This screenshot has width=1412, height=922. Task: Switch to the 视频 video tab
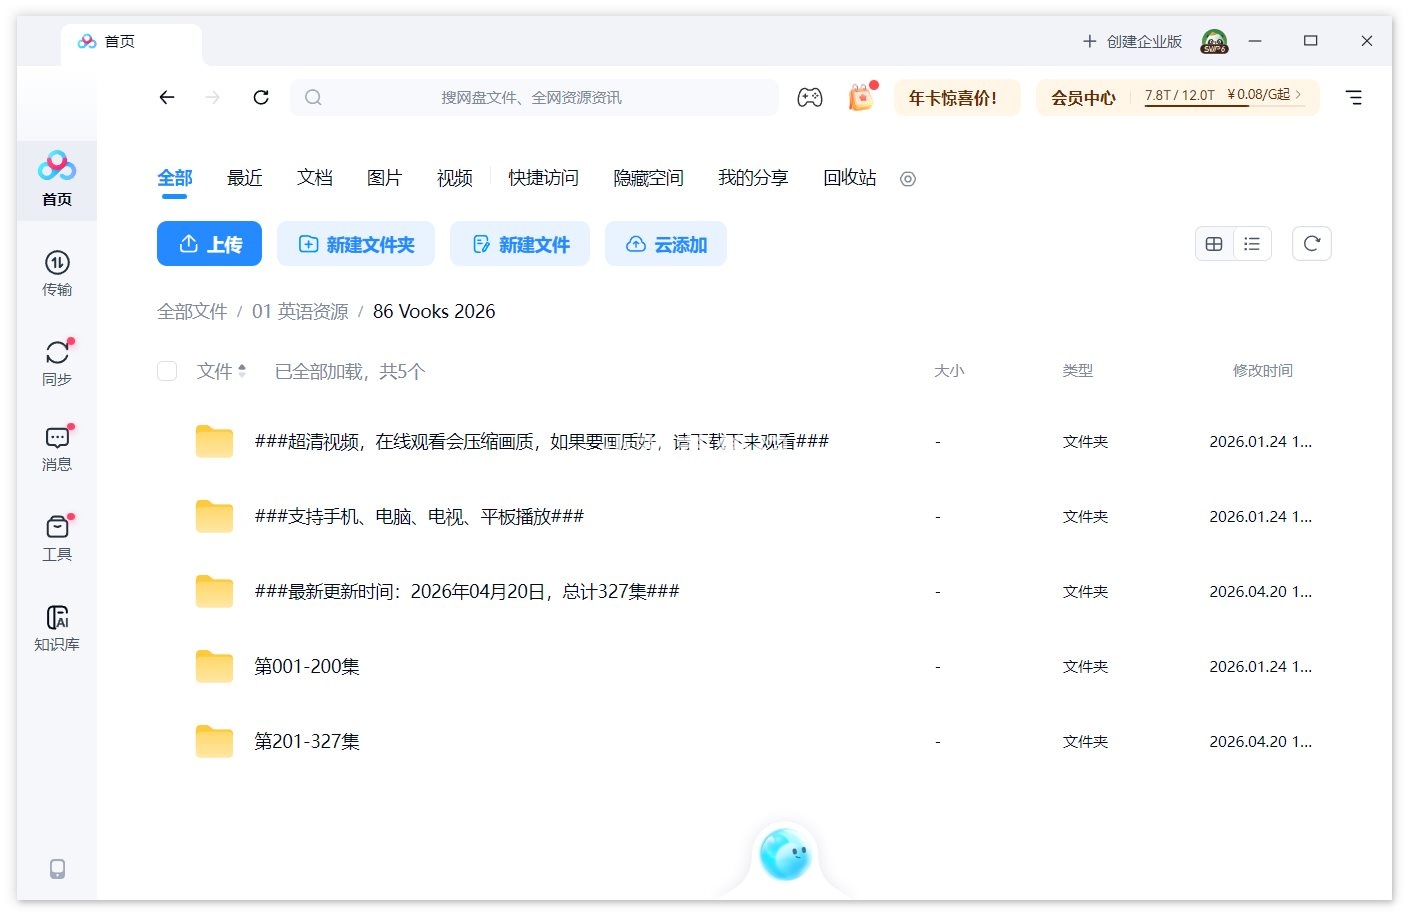453,178
